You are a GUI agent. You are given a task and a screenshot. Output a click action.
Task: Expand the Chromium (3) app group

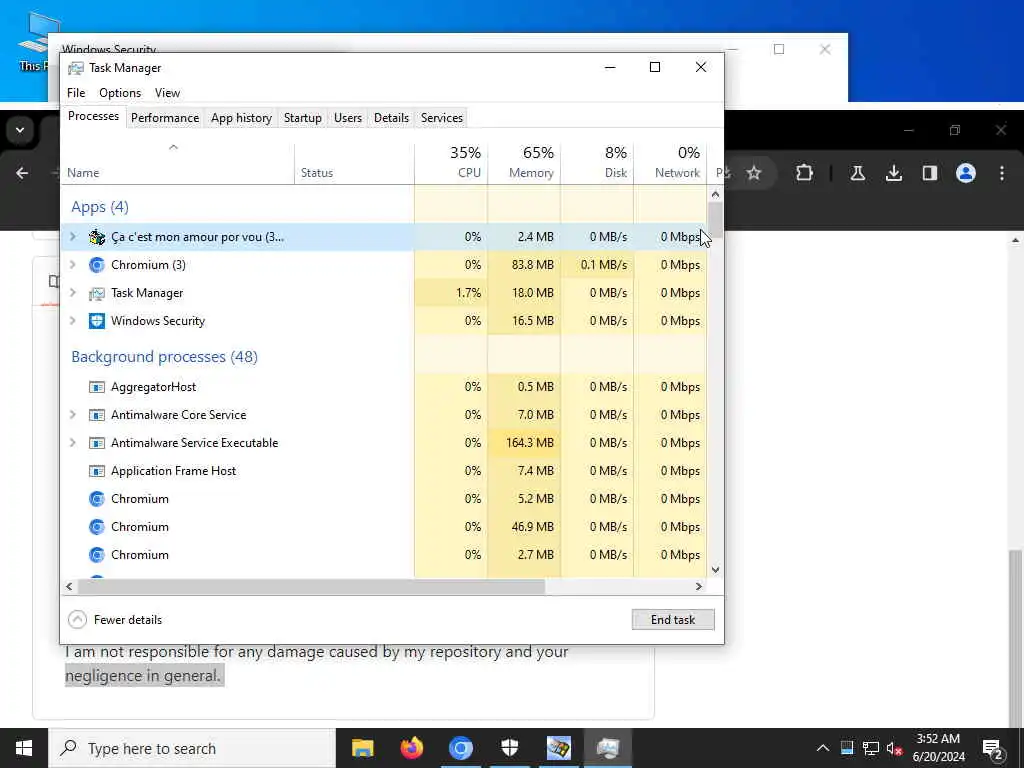click(x=72, y=264)
